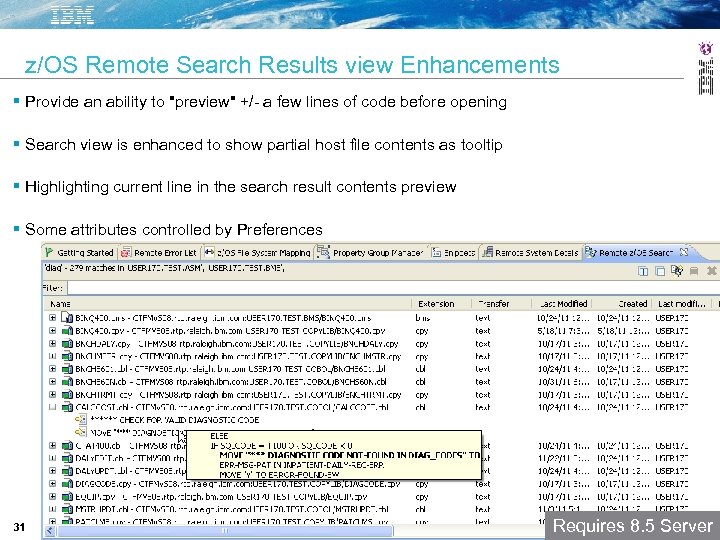Click the search-again icon in search view toolbar
The image size is (720, 540).
677,271
